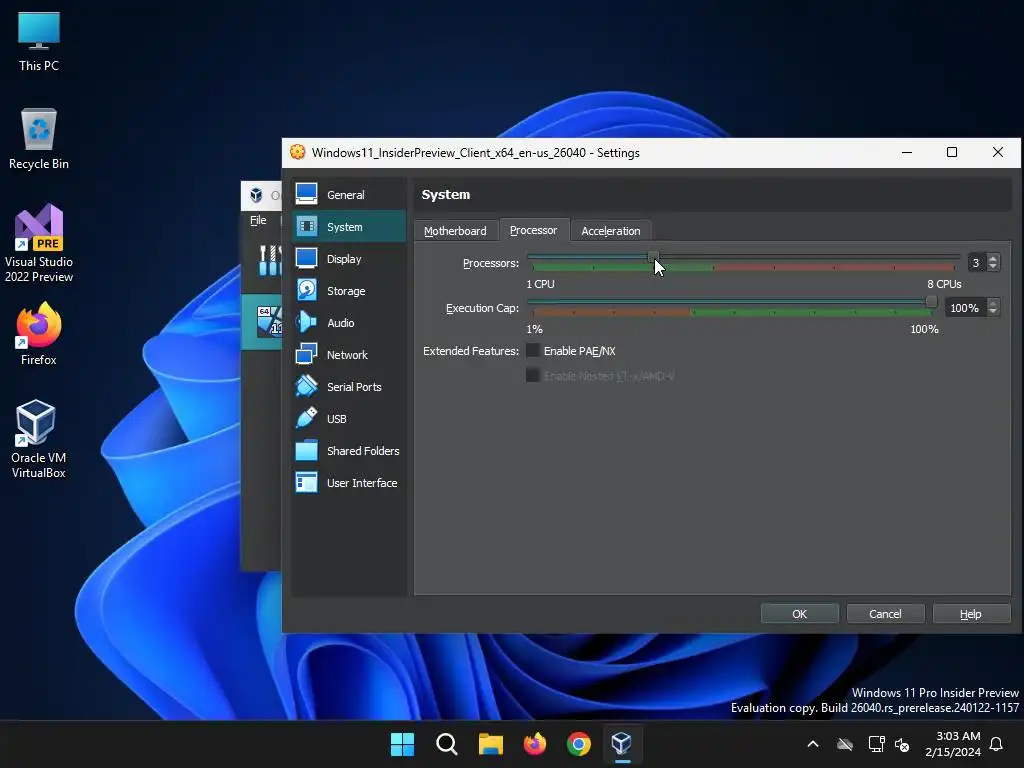1024x768 pixels.
Task: Click the This PC desktop icon
Action: click(x=38, y=41)
